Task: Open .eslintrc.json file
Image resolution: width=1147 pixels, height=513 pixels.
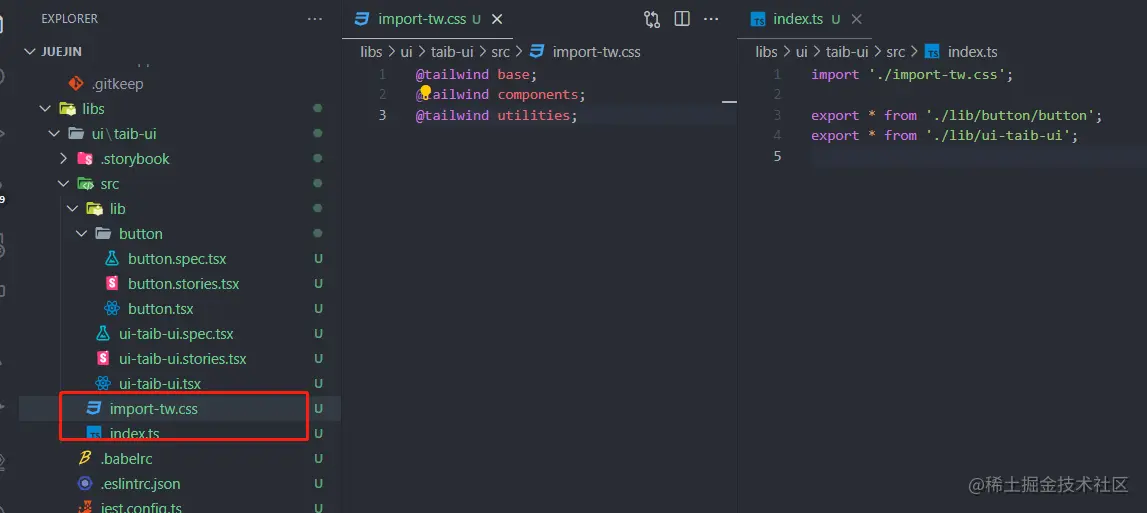Action: [x=140, y=484]
